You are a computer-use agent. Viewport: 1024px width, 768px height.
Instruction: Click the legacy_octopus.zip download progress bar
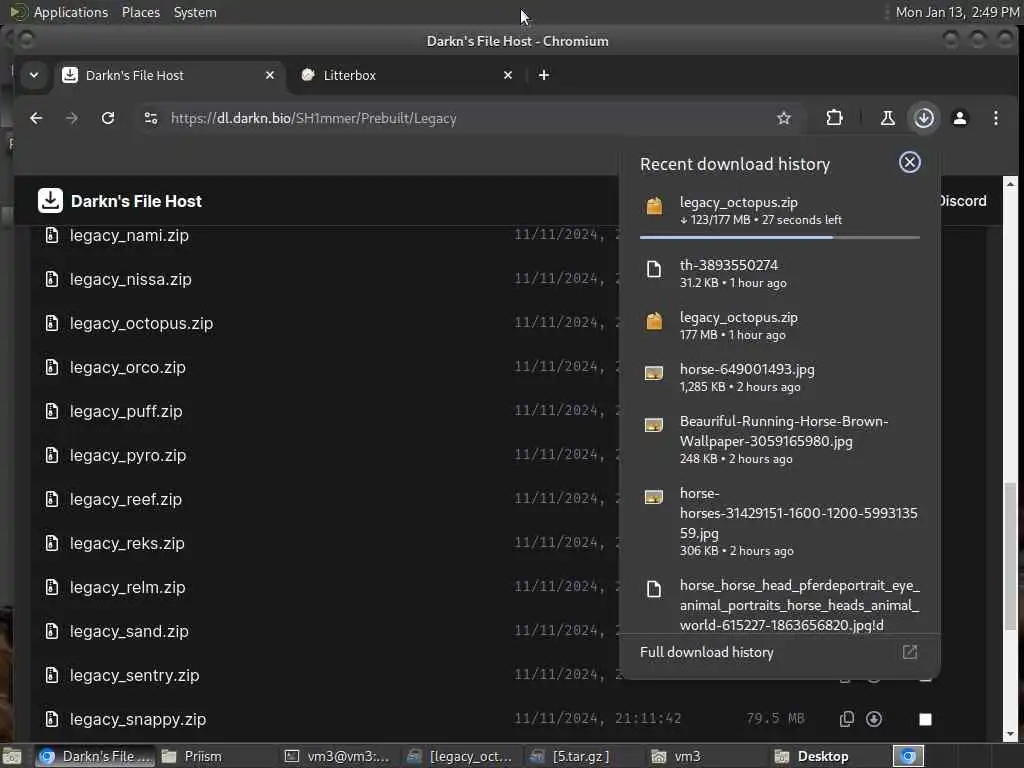click(780, 237)
